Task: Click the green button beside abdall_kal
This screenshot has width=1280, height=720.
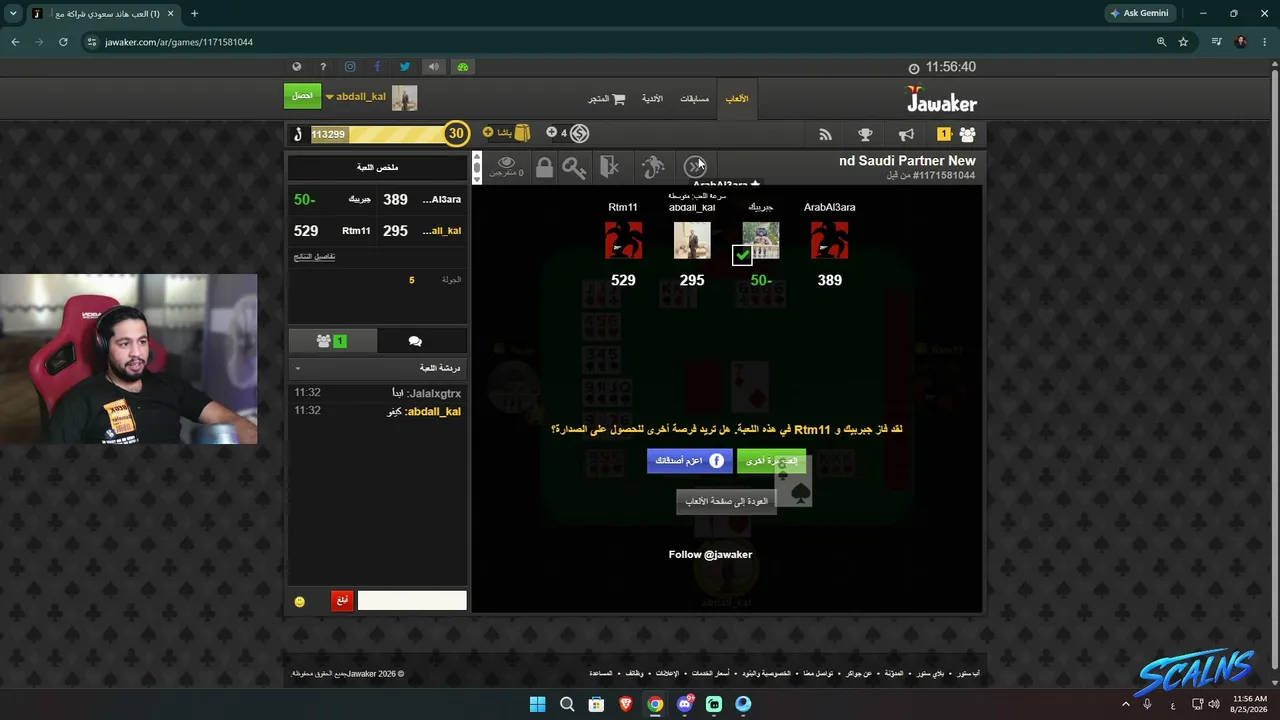Action: click(302, 96)
